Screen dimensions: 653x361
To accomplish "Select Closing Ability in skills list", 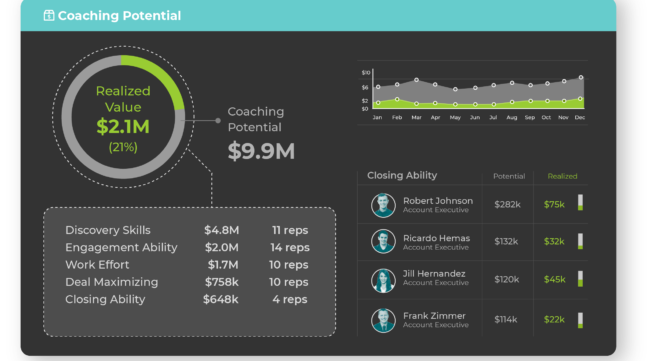I will click(186, 299).
